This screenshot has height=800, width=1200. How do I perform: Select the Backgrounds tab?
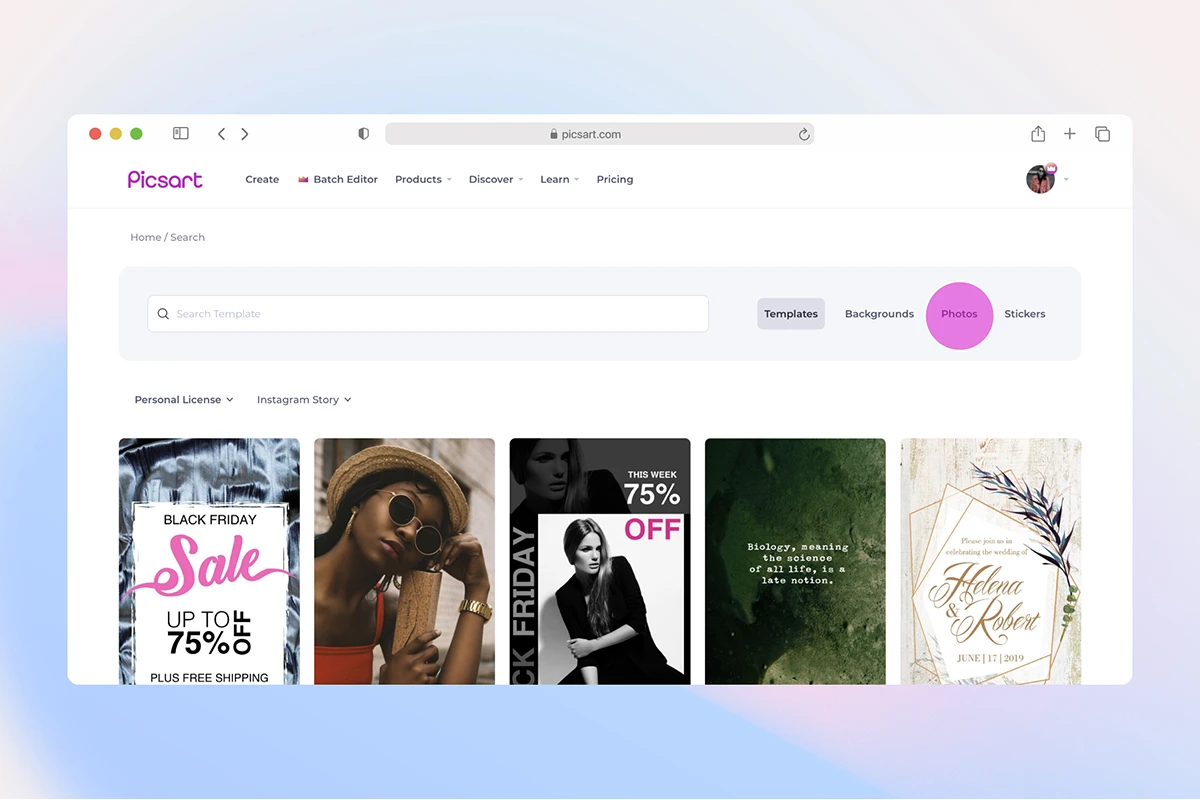[x=879, y=314]
